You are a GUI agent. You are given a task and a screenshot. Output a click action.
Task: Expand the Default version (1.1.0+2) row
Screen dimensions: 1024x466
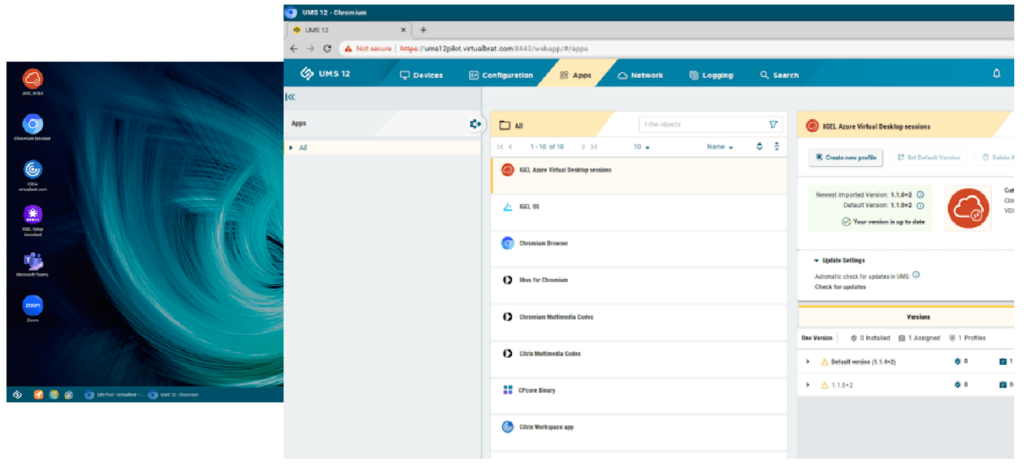808,362
